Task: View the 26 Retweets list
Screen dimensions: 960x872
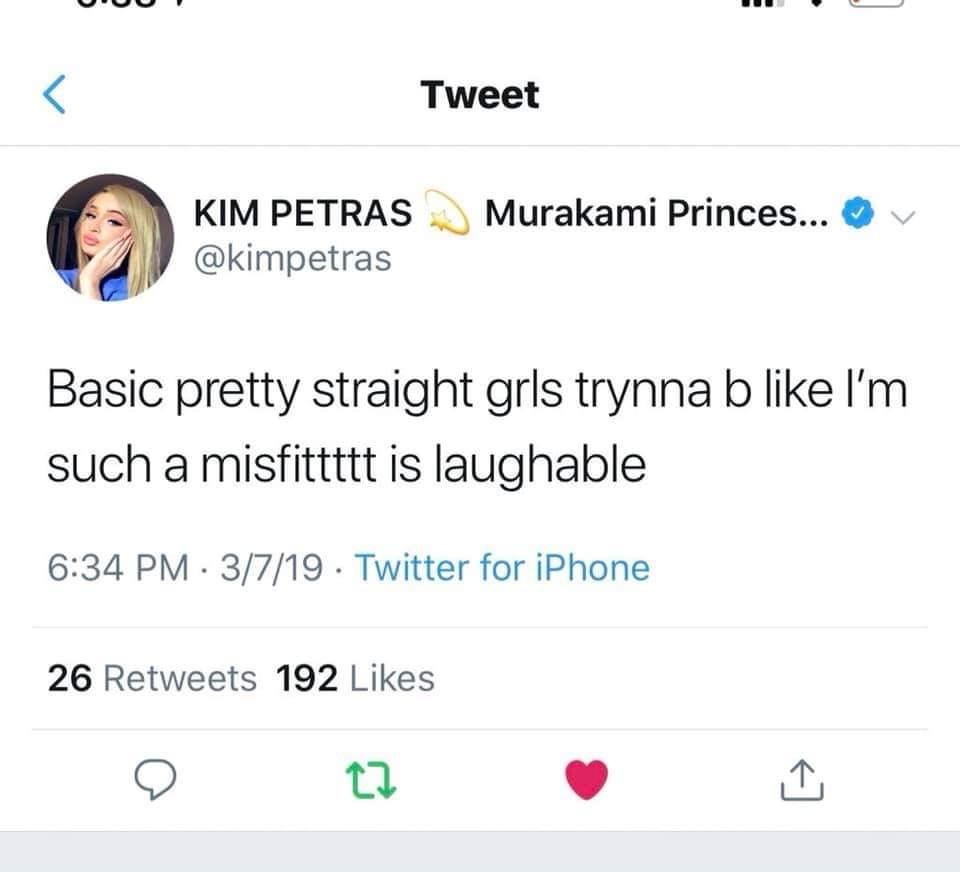Action: click(152, 678)
